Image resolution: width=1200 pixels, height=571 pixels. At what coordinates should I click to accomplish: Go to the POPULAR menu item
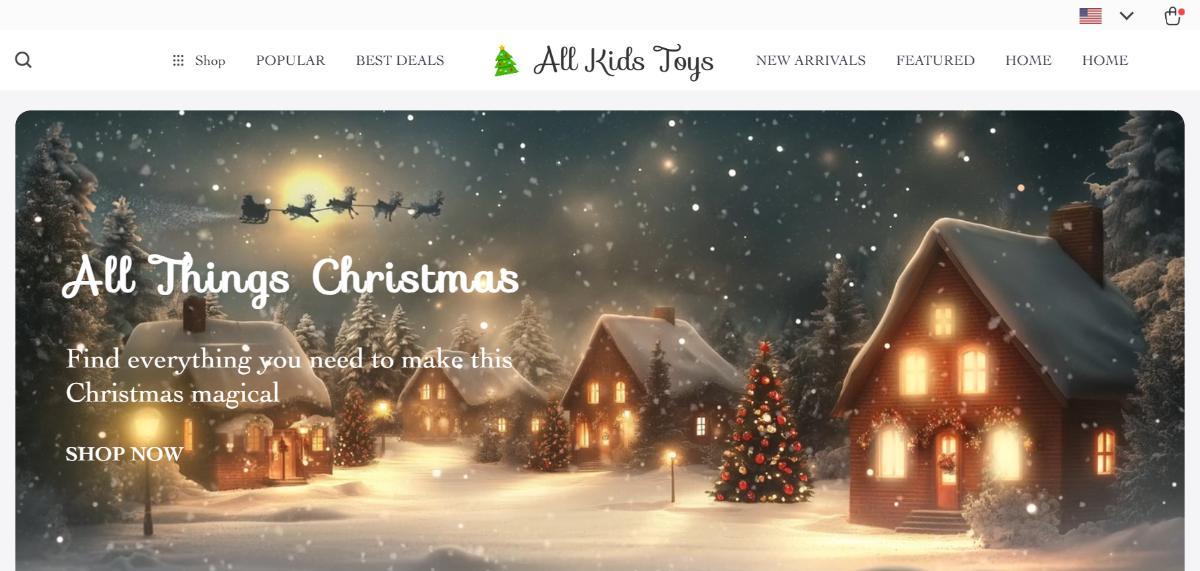tap(291, 60)
